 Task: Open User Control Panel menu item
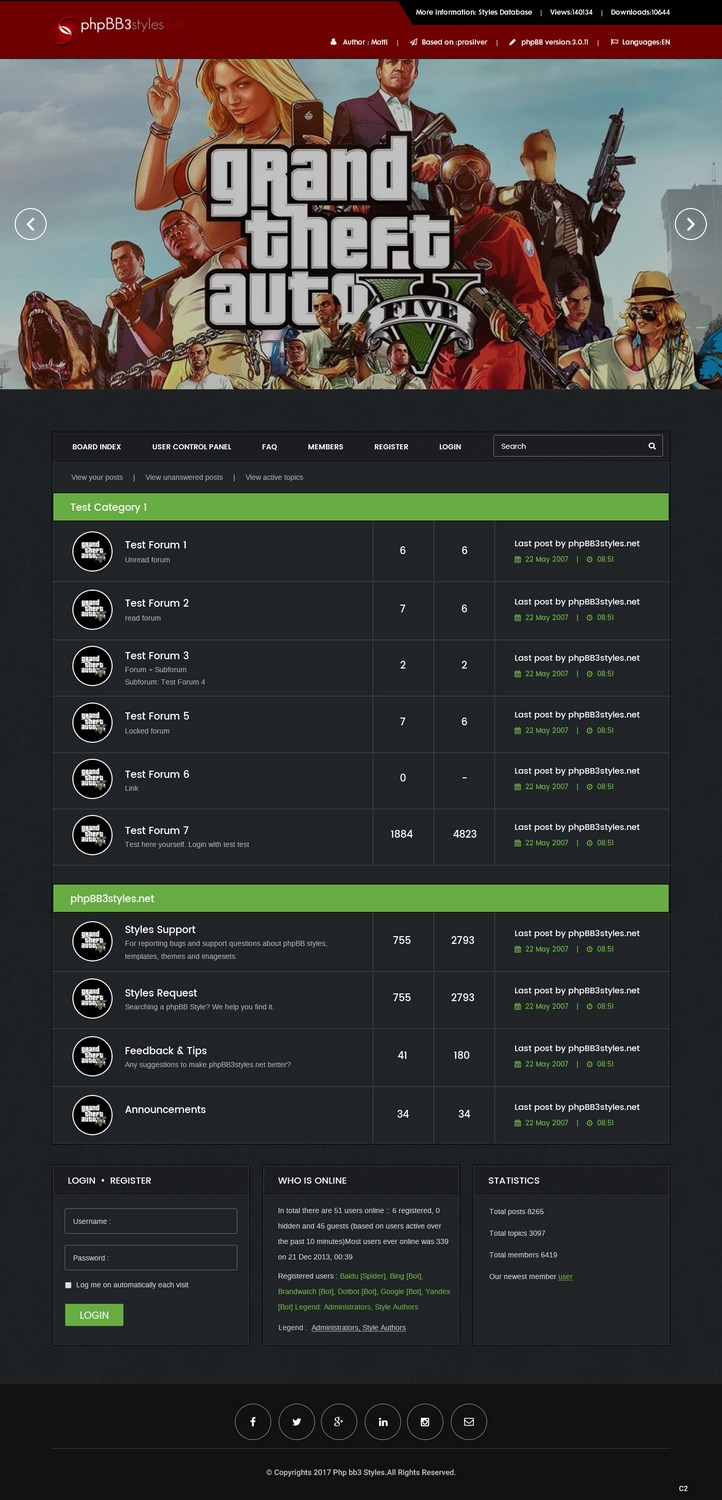tap(192, 447)
